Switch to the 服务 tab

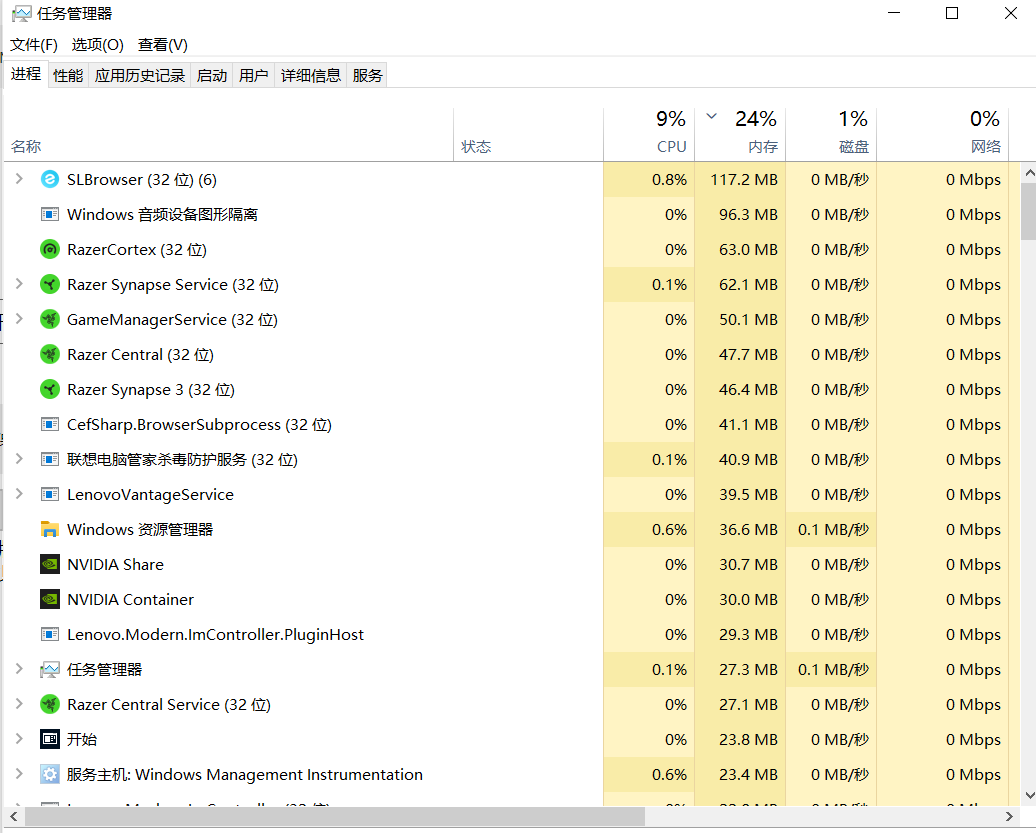(367, 75)
